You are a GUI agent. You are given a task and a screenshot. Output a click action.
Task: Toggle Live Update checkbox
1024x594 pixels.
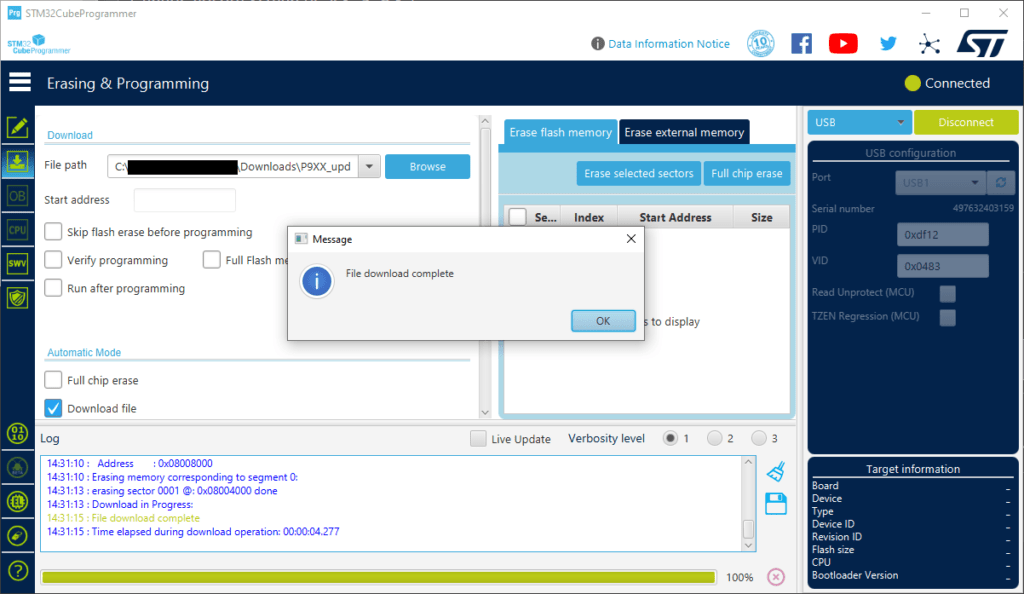pyautogui.click(x=478, y=439)
